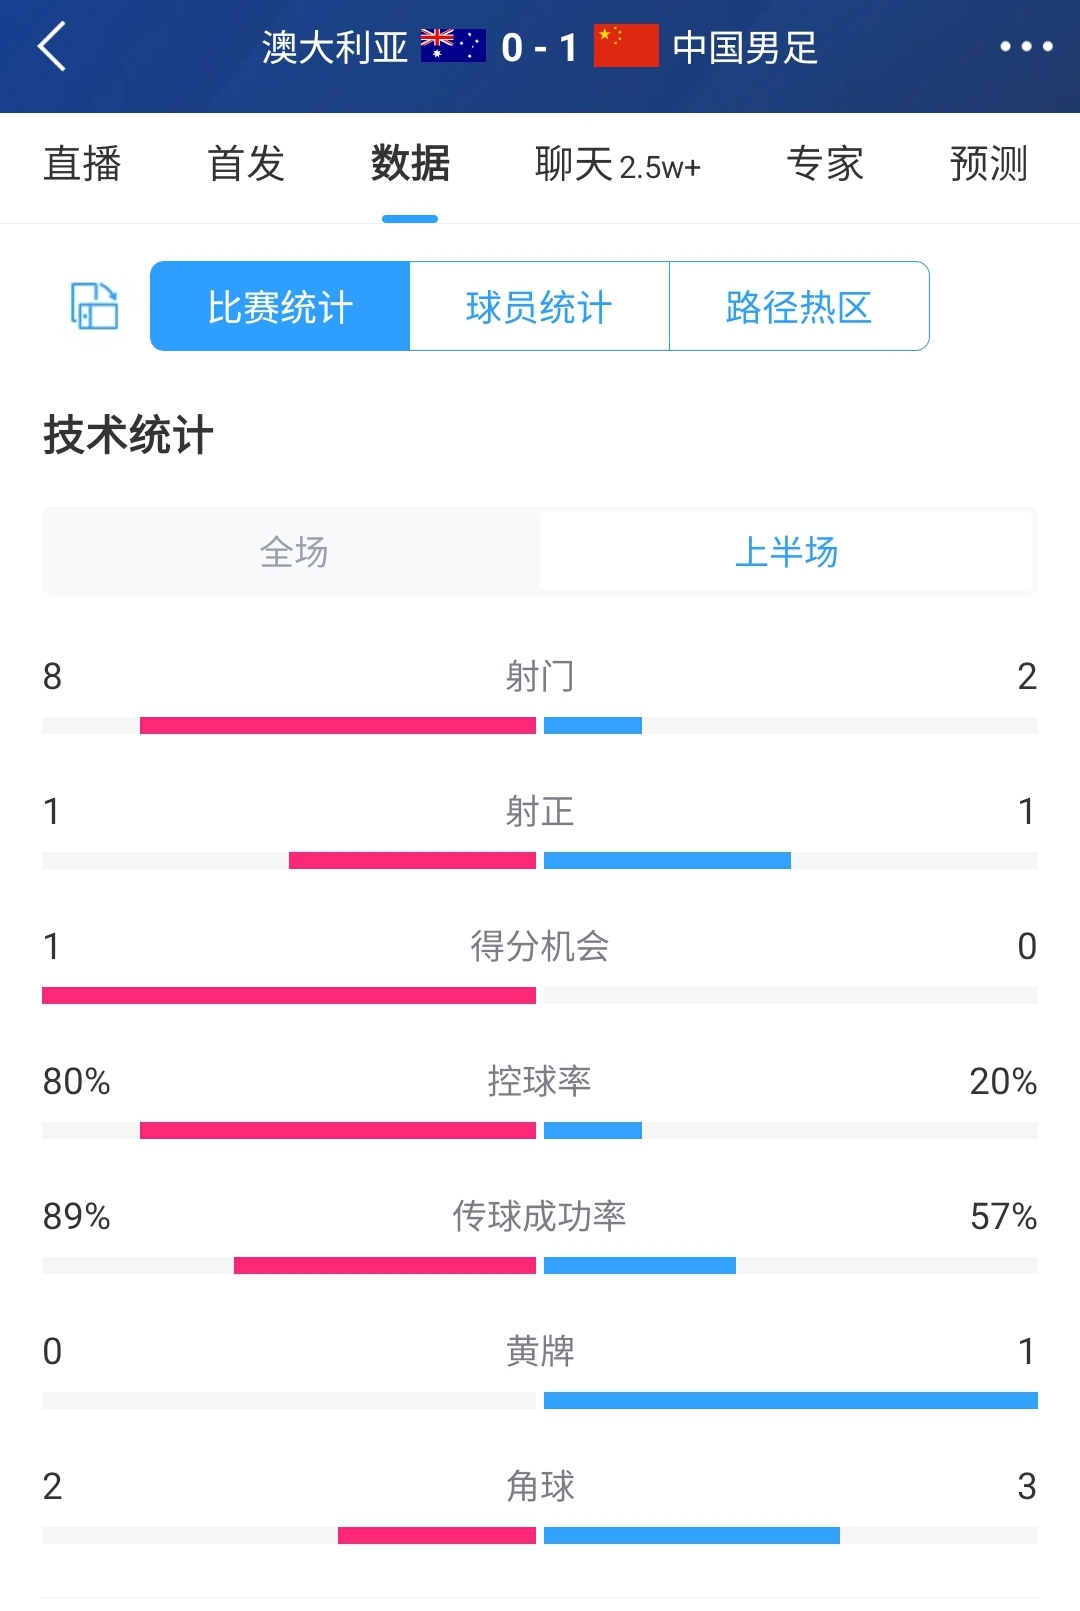Show the 路径热区 heat map
1080x1611 pixels.
[799, 306]
